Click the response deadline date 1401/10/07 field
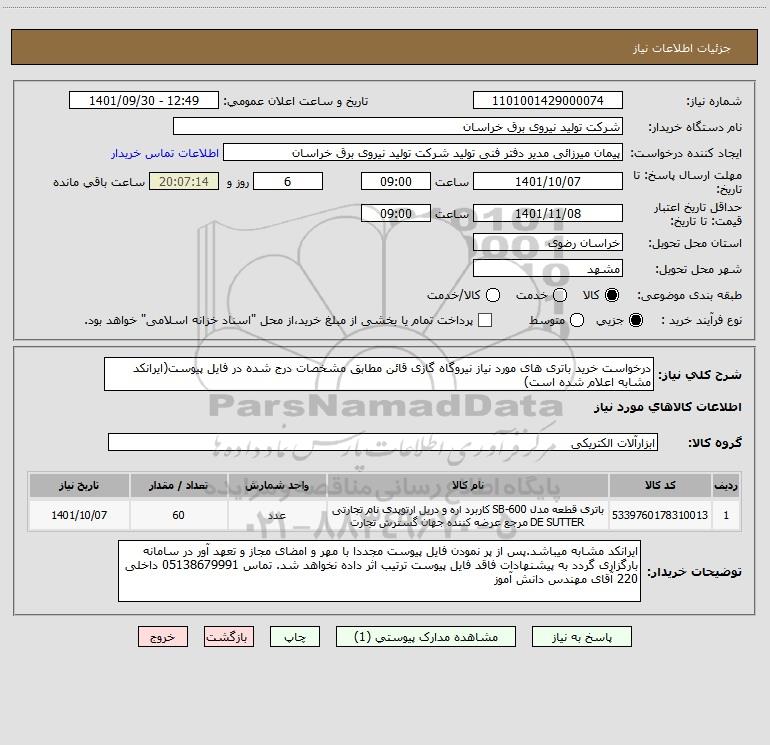 click(548, 181)
